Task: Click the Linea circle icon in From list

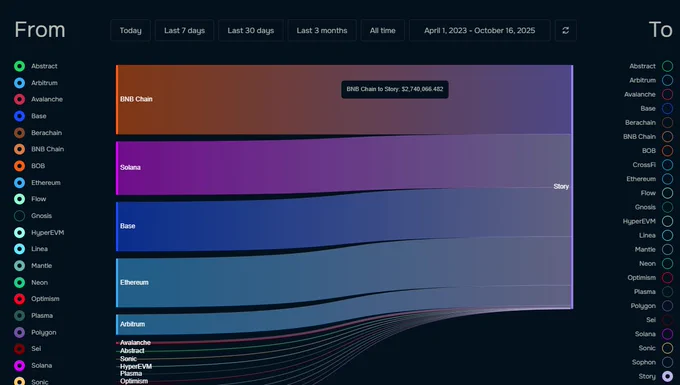Action: [x=20, y=249]
